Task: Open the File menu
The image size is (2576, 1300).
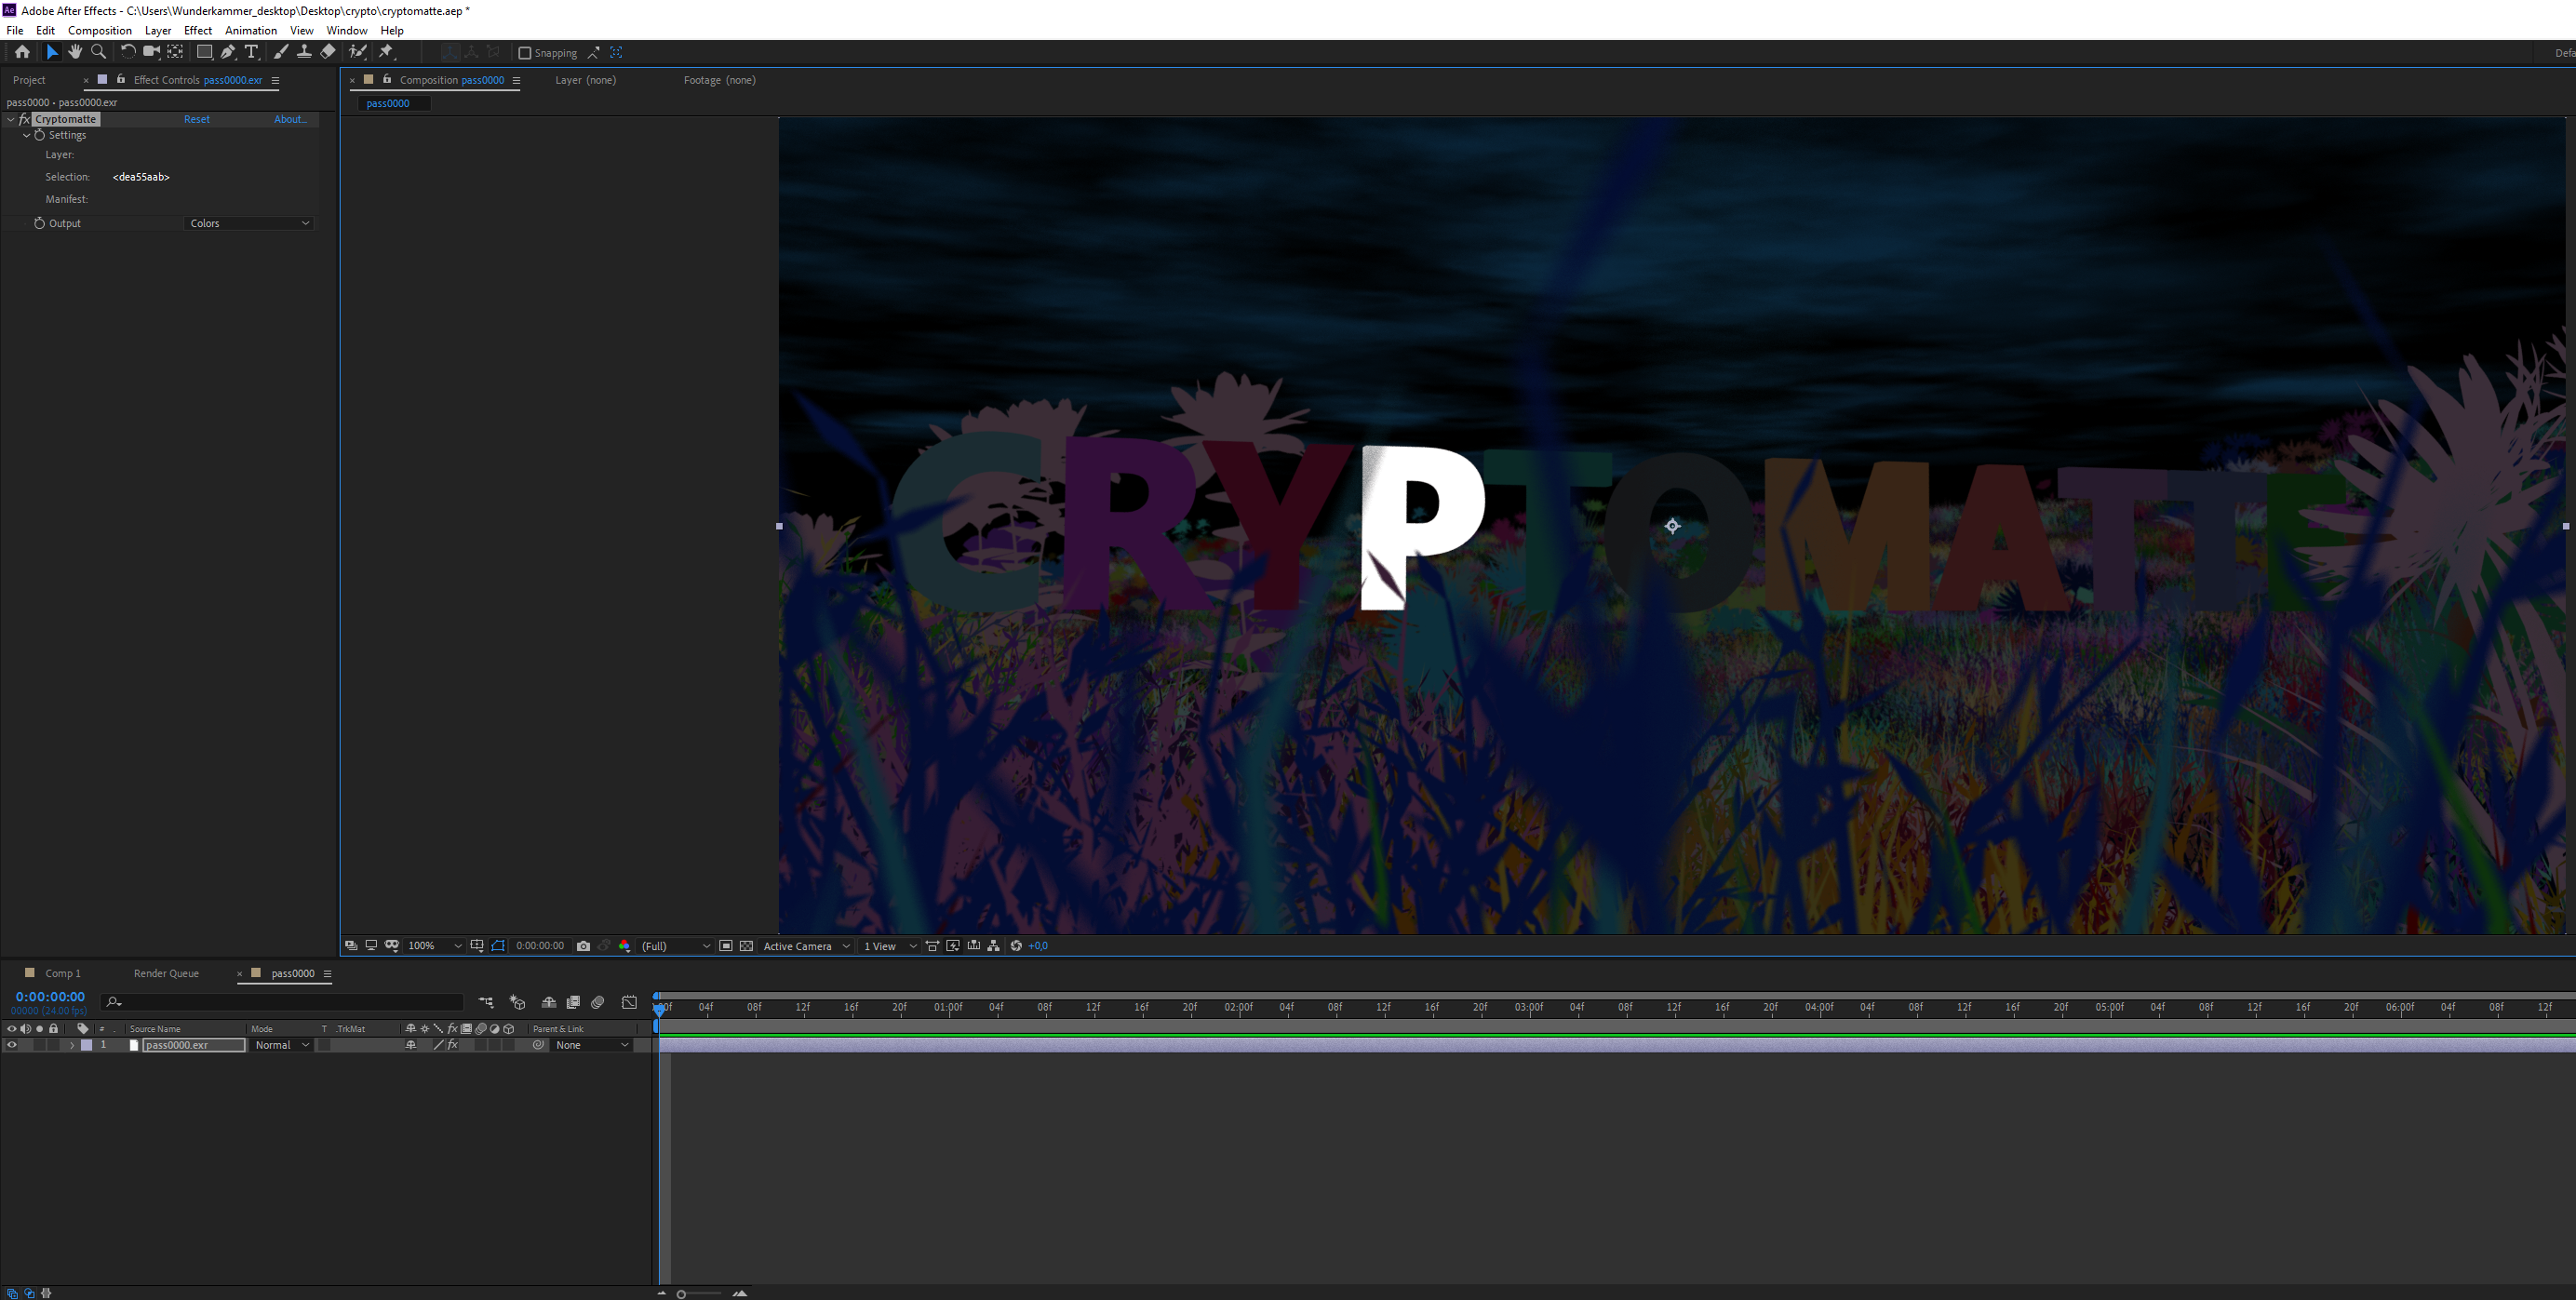Action: tap(15, 30)
